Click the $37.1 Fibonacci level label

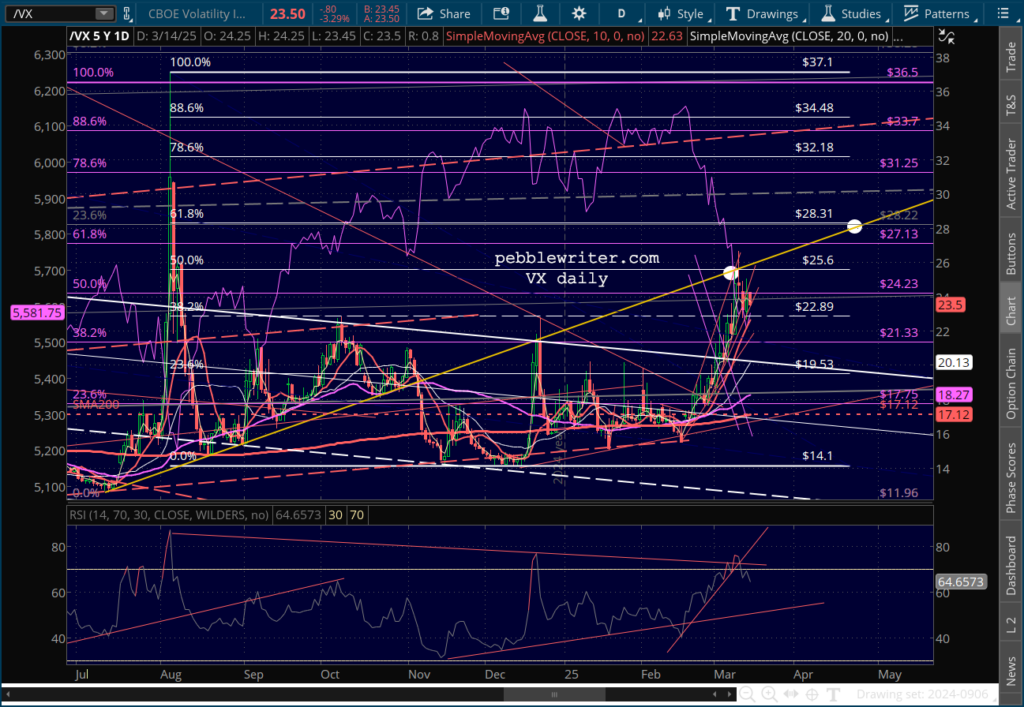point(818,63)
